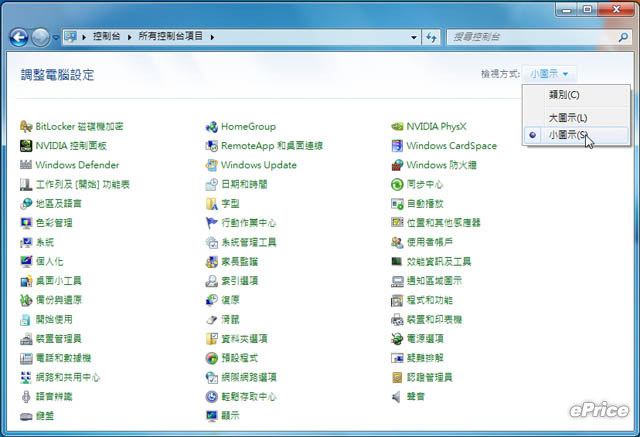640x437 pixels.
Task: Open the BitLocker 磁碟機加密 icon
Action: (x=26, y=126)
